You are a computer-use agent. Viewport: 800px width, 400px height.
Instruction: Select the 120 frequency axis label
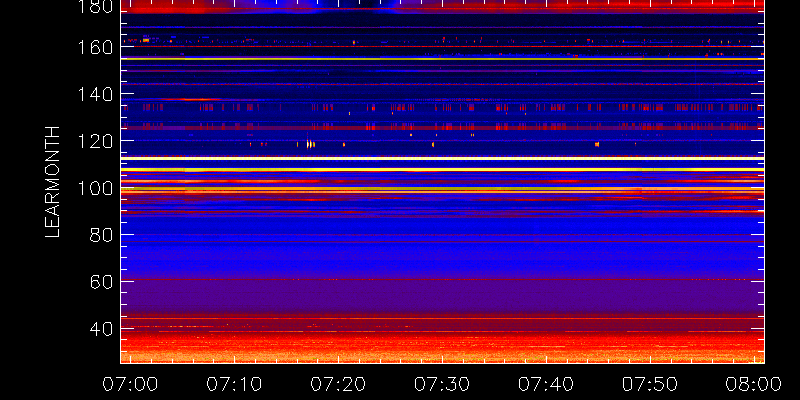(x=96, y=141)
